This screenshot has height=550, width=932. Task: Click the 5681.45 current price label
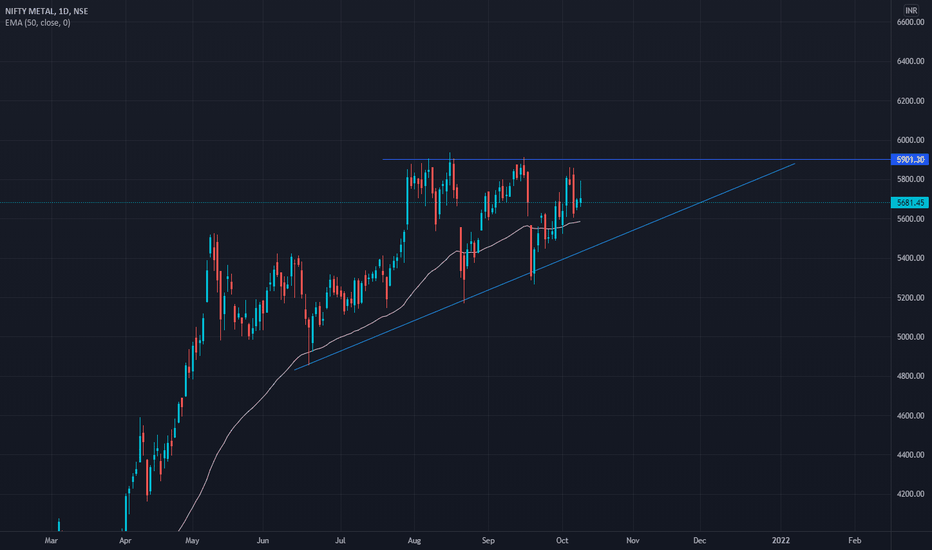(910, 203)
